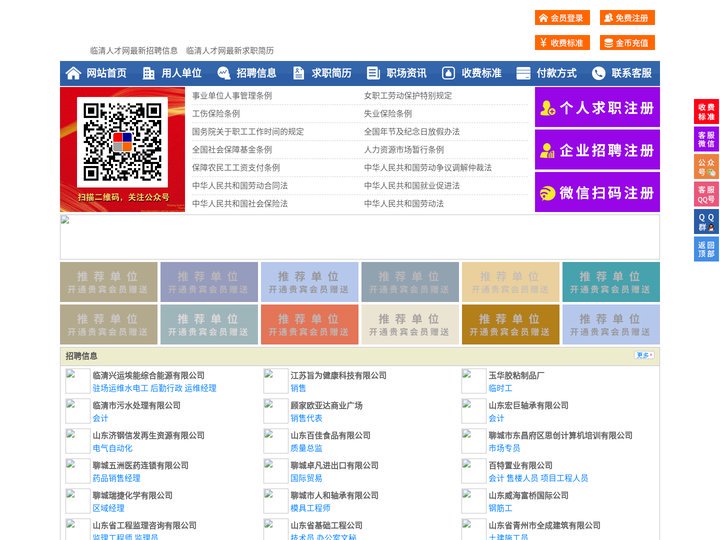Open the QQ群 floating sidebar icon

click(706, 222)
